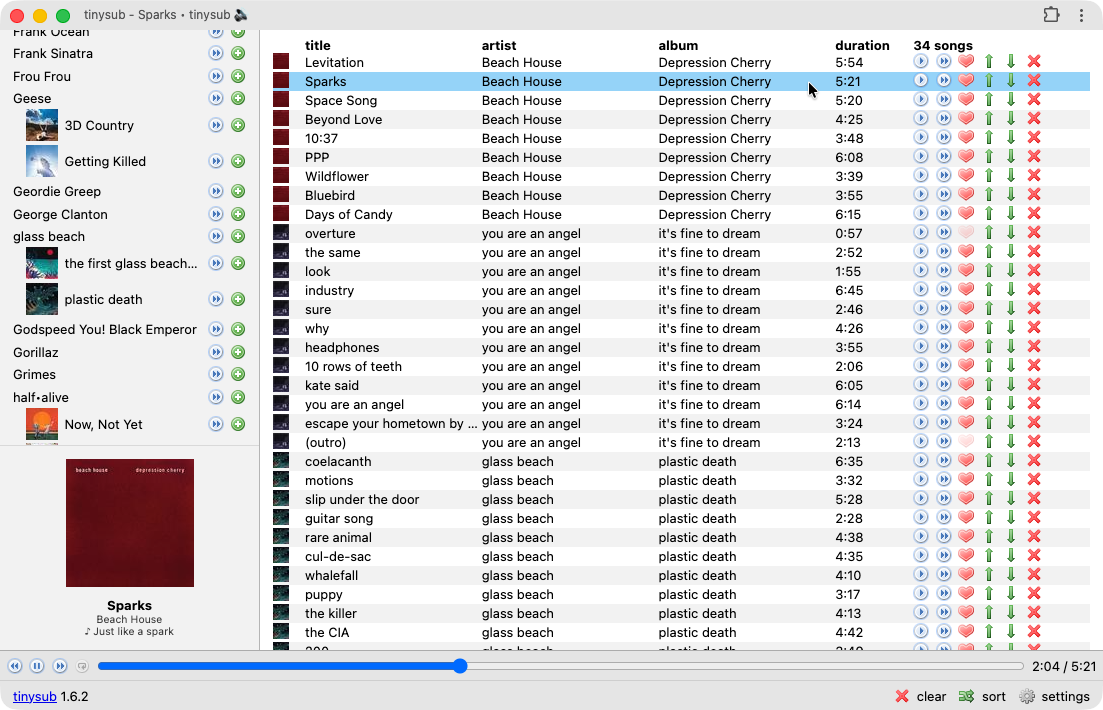The image size is (1103, 710).
Task: Queue Frank Sinatra to play next
Action: point(215,53)
